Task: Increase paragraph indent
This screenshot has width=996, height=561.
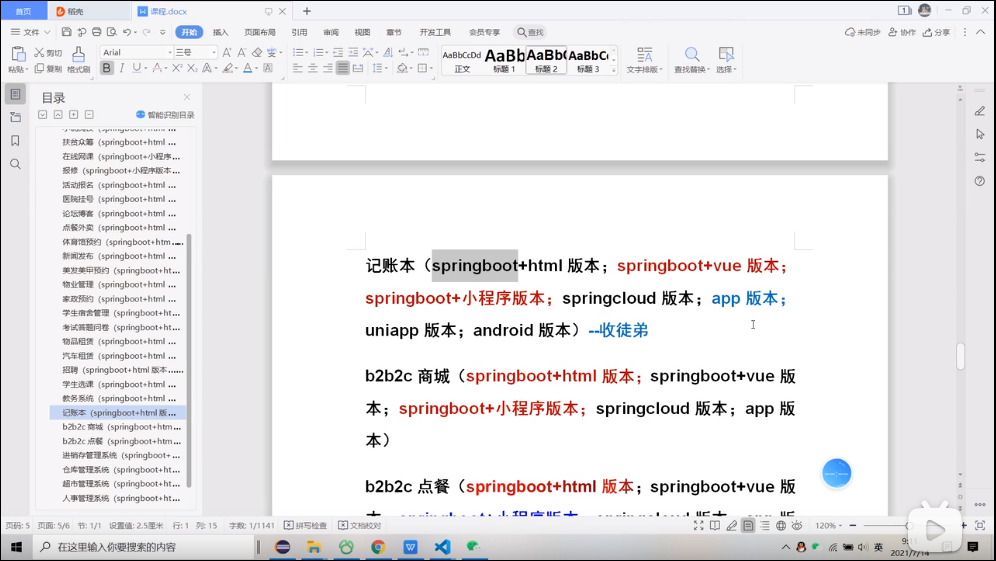Action: [x=353, y=53]
